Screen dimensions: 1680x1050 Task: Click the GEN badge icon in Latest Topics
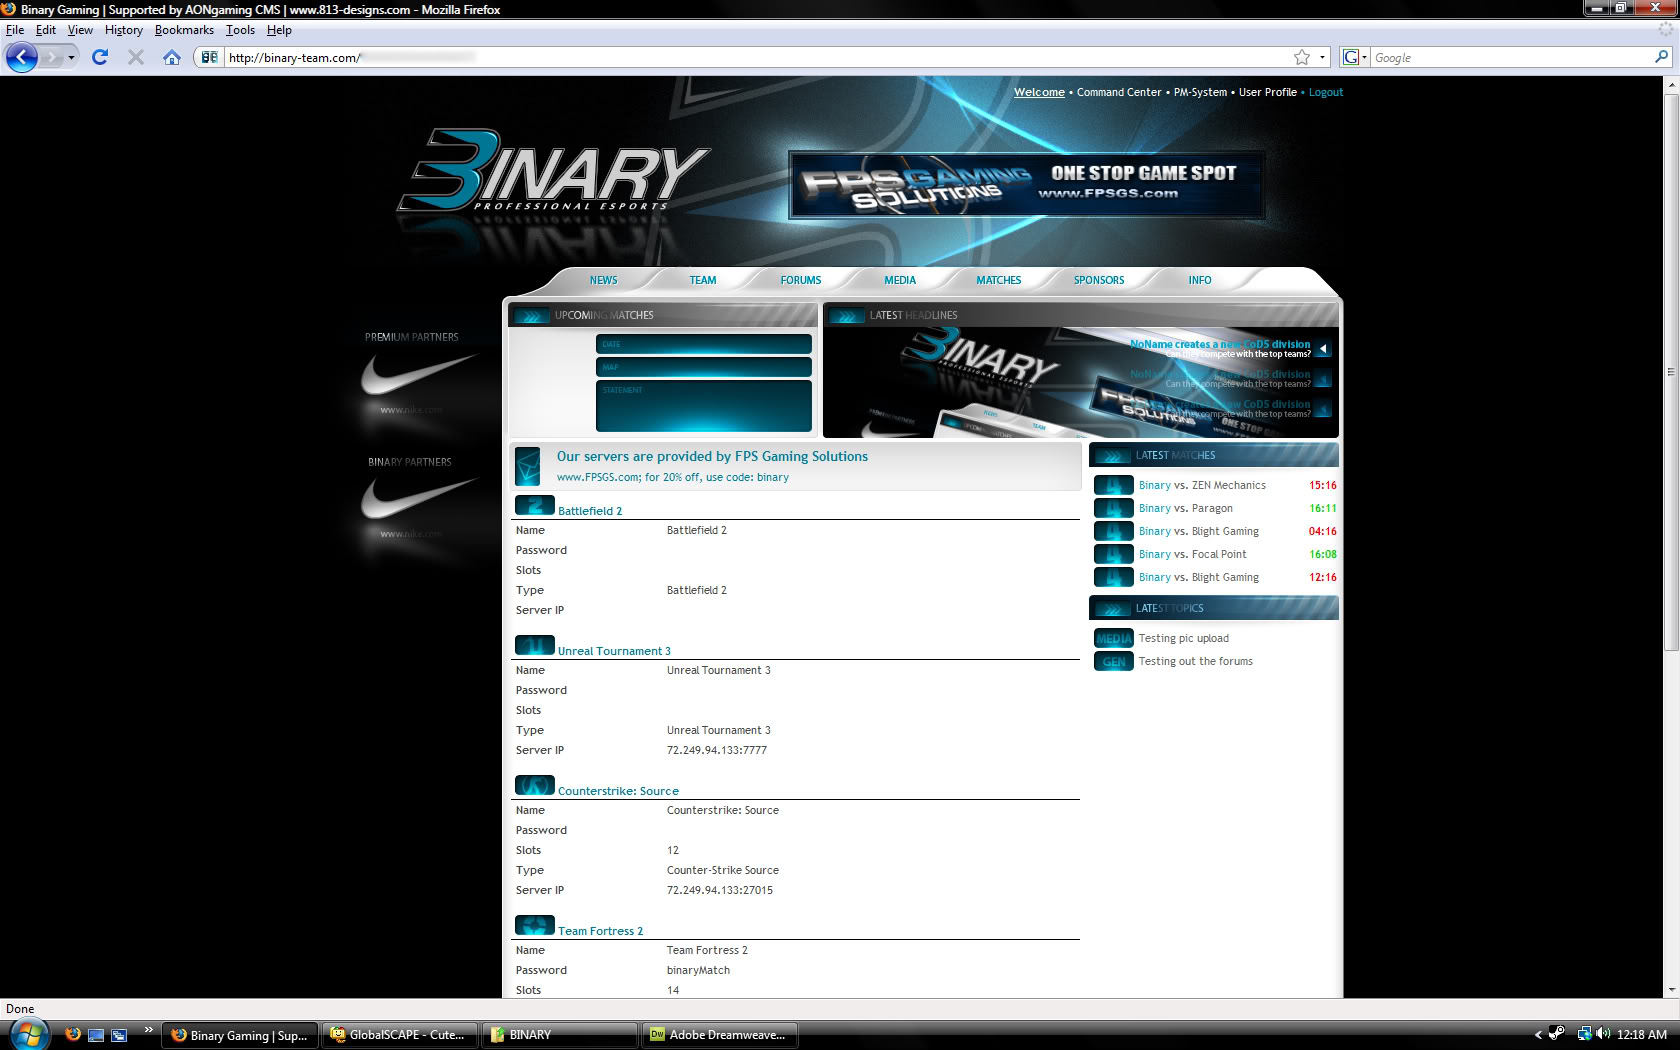point(1113,661)
